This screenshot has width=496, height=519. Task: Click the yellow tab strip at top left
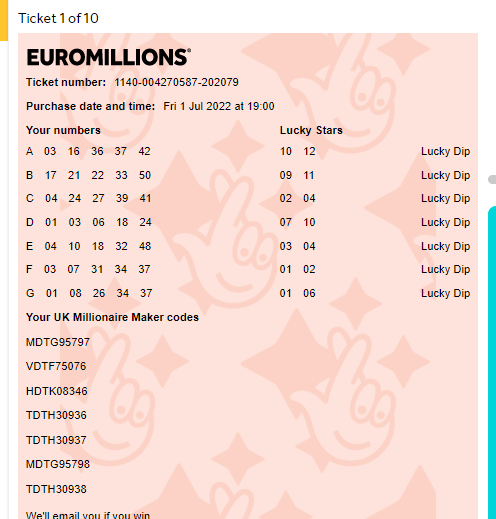(x=4, y=20)
